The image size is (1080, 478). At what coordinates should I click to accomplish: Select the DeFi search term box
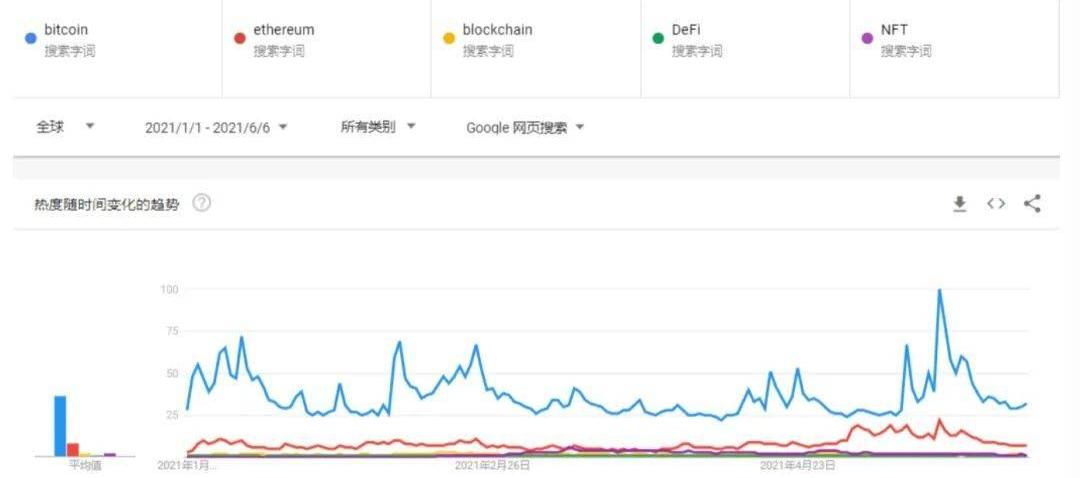click(x=745, y=48)
